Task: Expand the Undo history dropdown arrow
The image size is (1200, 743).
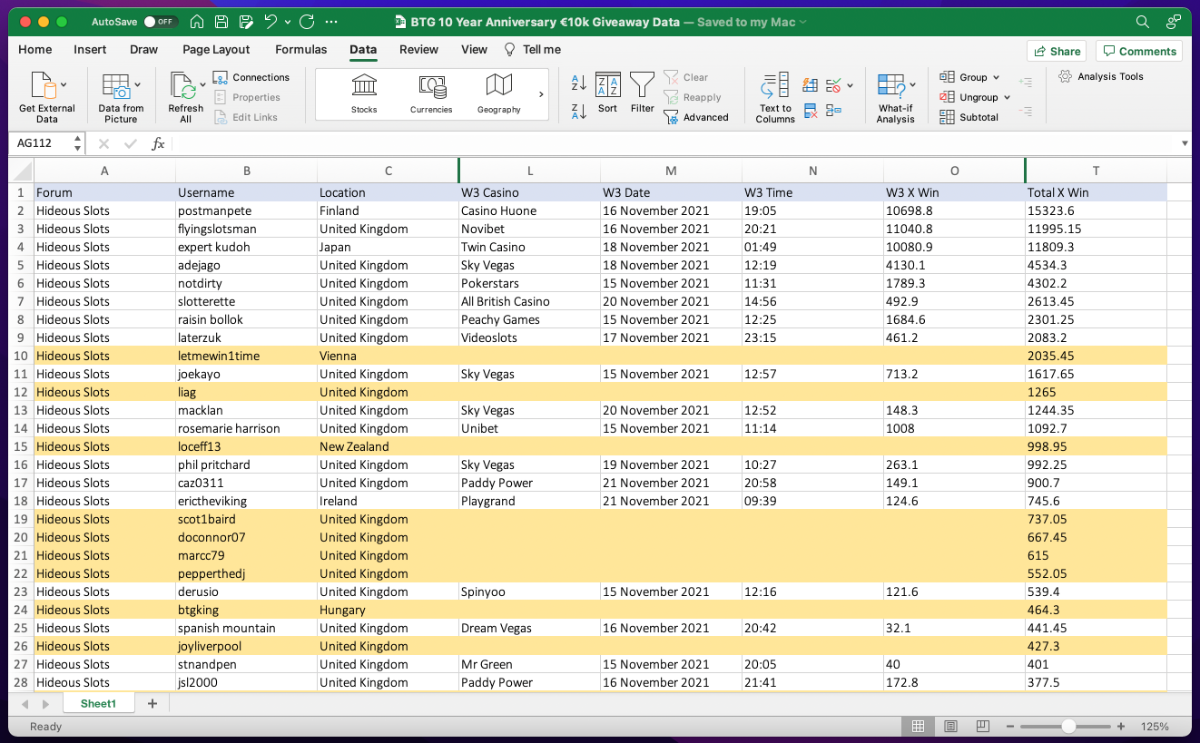Action: (288, 22)
